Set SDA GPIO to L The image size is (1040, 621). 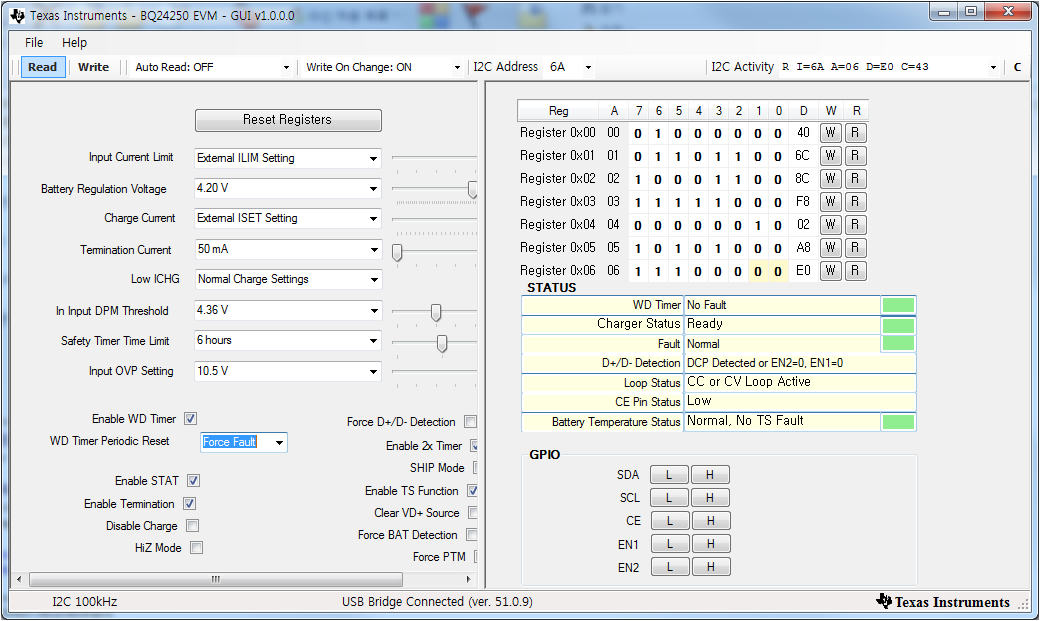click(x=669, y=475)
